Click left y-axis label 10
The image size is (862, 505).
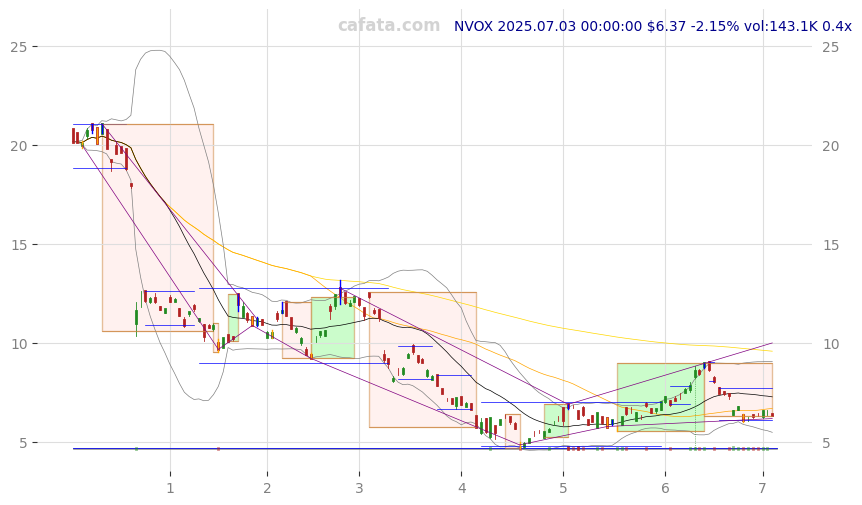click(19, 344)
